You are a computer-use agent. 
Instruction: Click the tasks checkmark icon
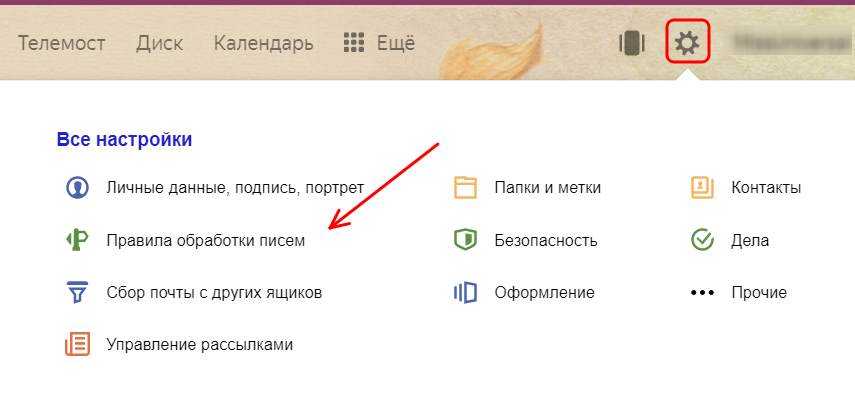click(702, 240)
